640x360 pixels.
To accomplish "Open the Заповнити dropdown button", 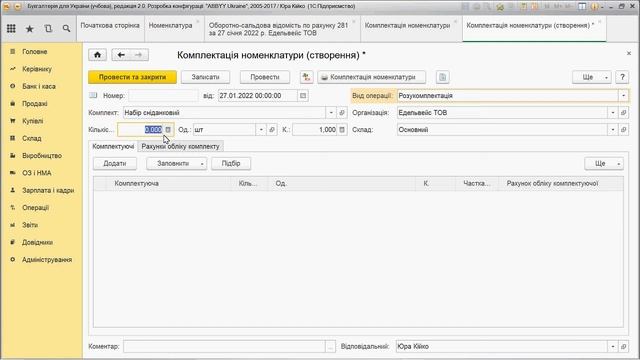I will (177, 163).
